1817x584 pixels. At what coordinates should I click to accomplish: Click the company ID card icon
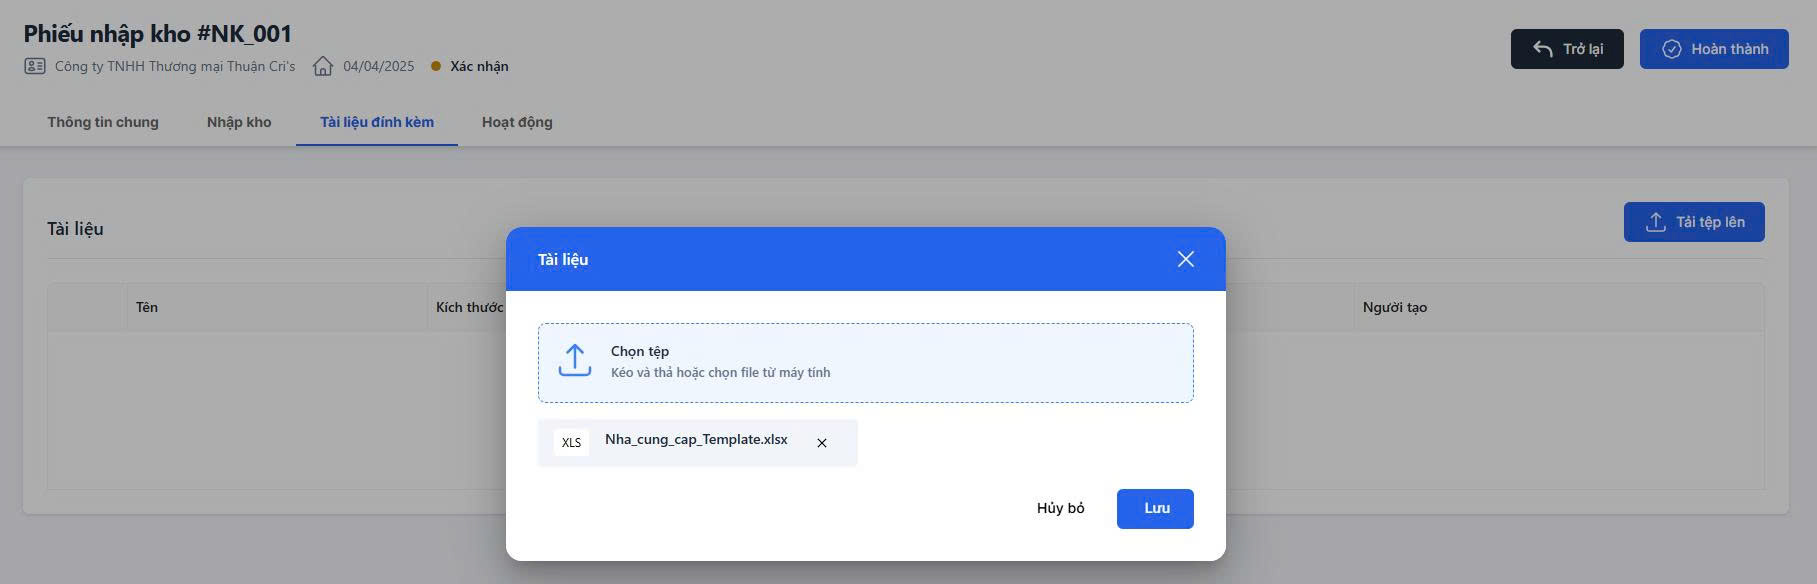[35, 66]
